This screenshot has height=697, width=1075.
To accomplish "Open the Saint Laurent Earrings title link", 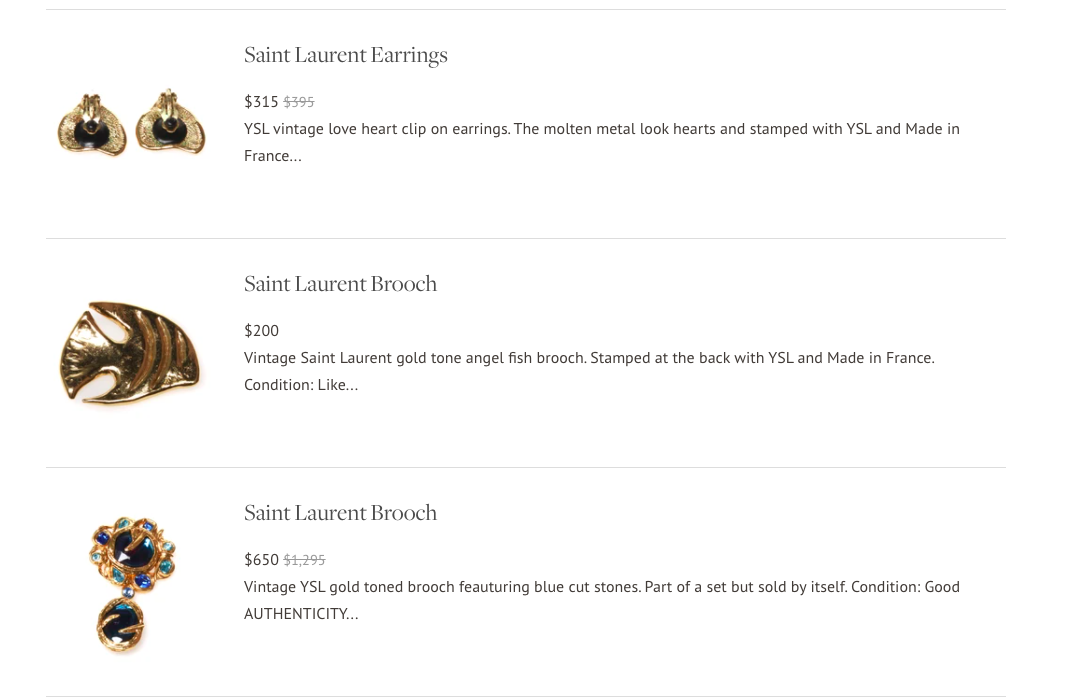I will pyautogui.click(x=346, y=55).
